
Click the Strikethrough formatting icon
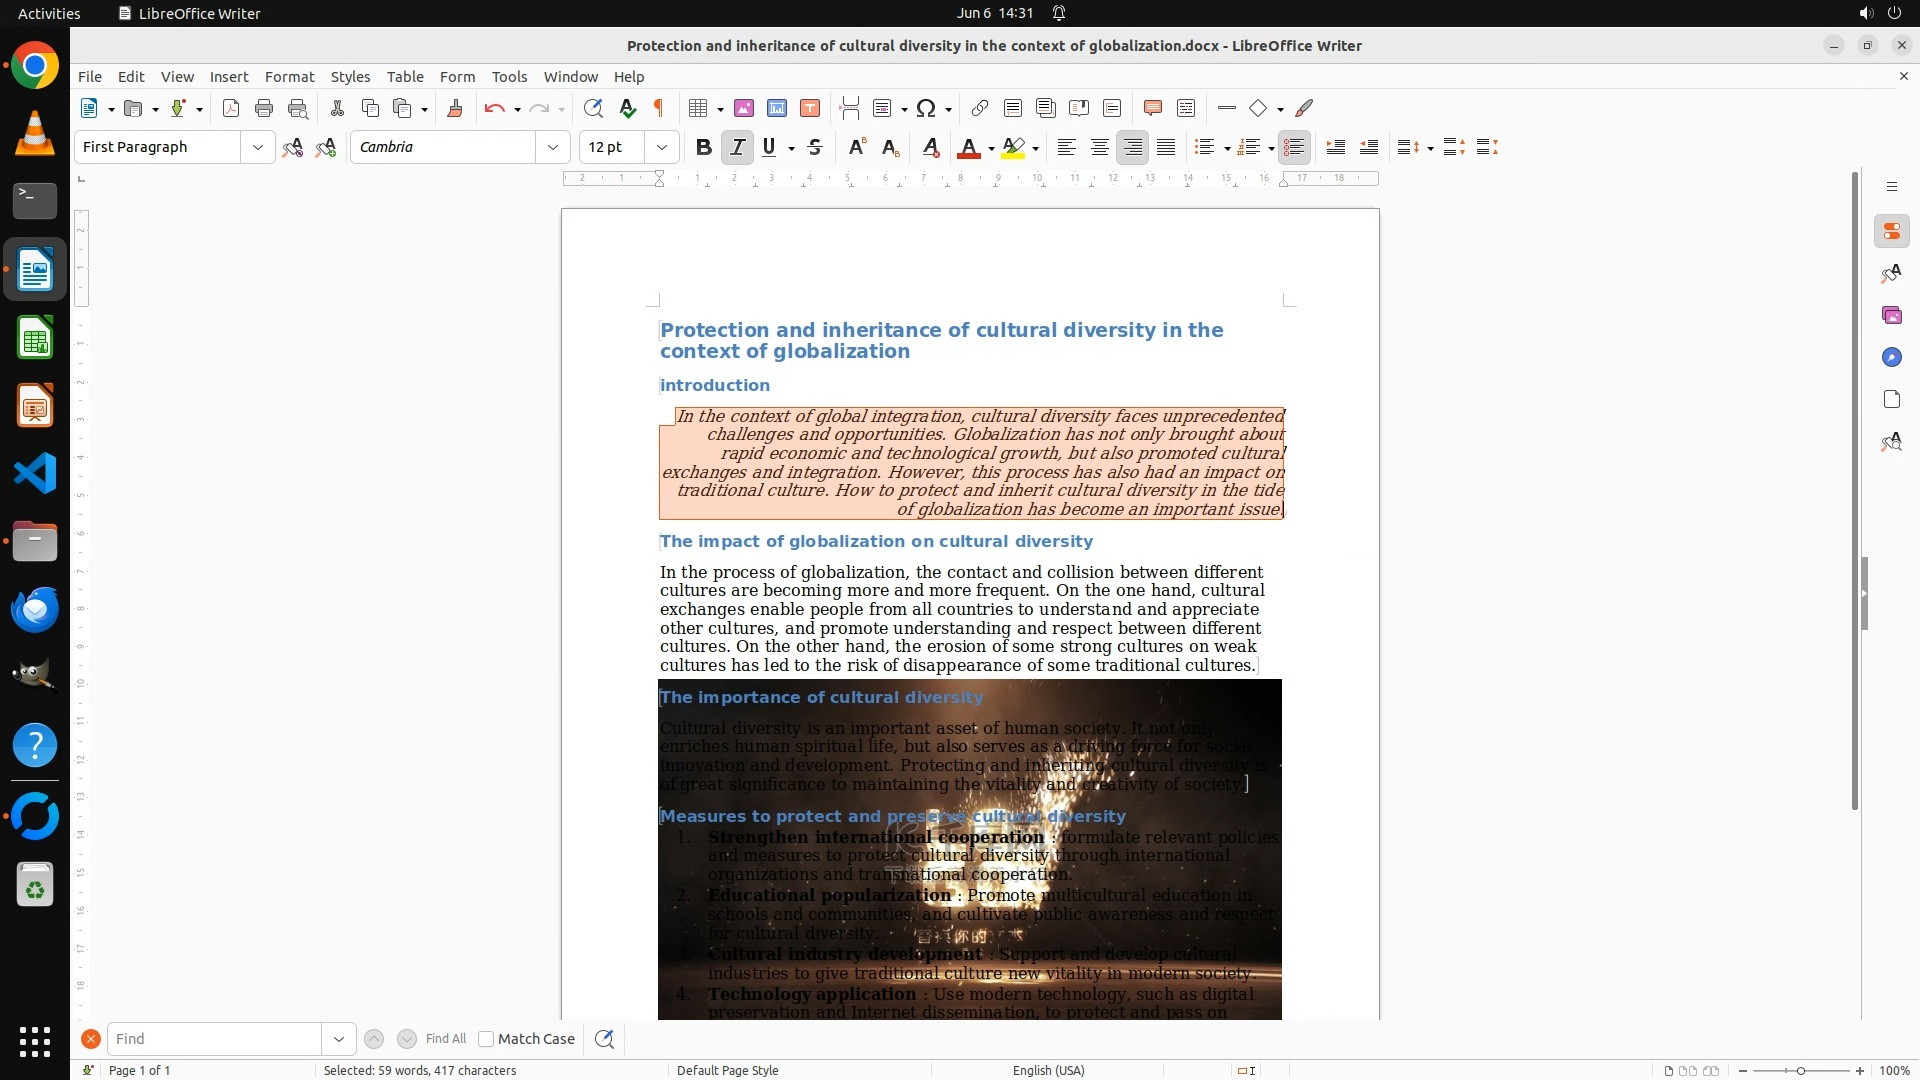(x=815, y=148)
